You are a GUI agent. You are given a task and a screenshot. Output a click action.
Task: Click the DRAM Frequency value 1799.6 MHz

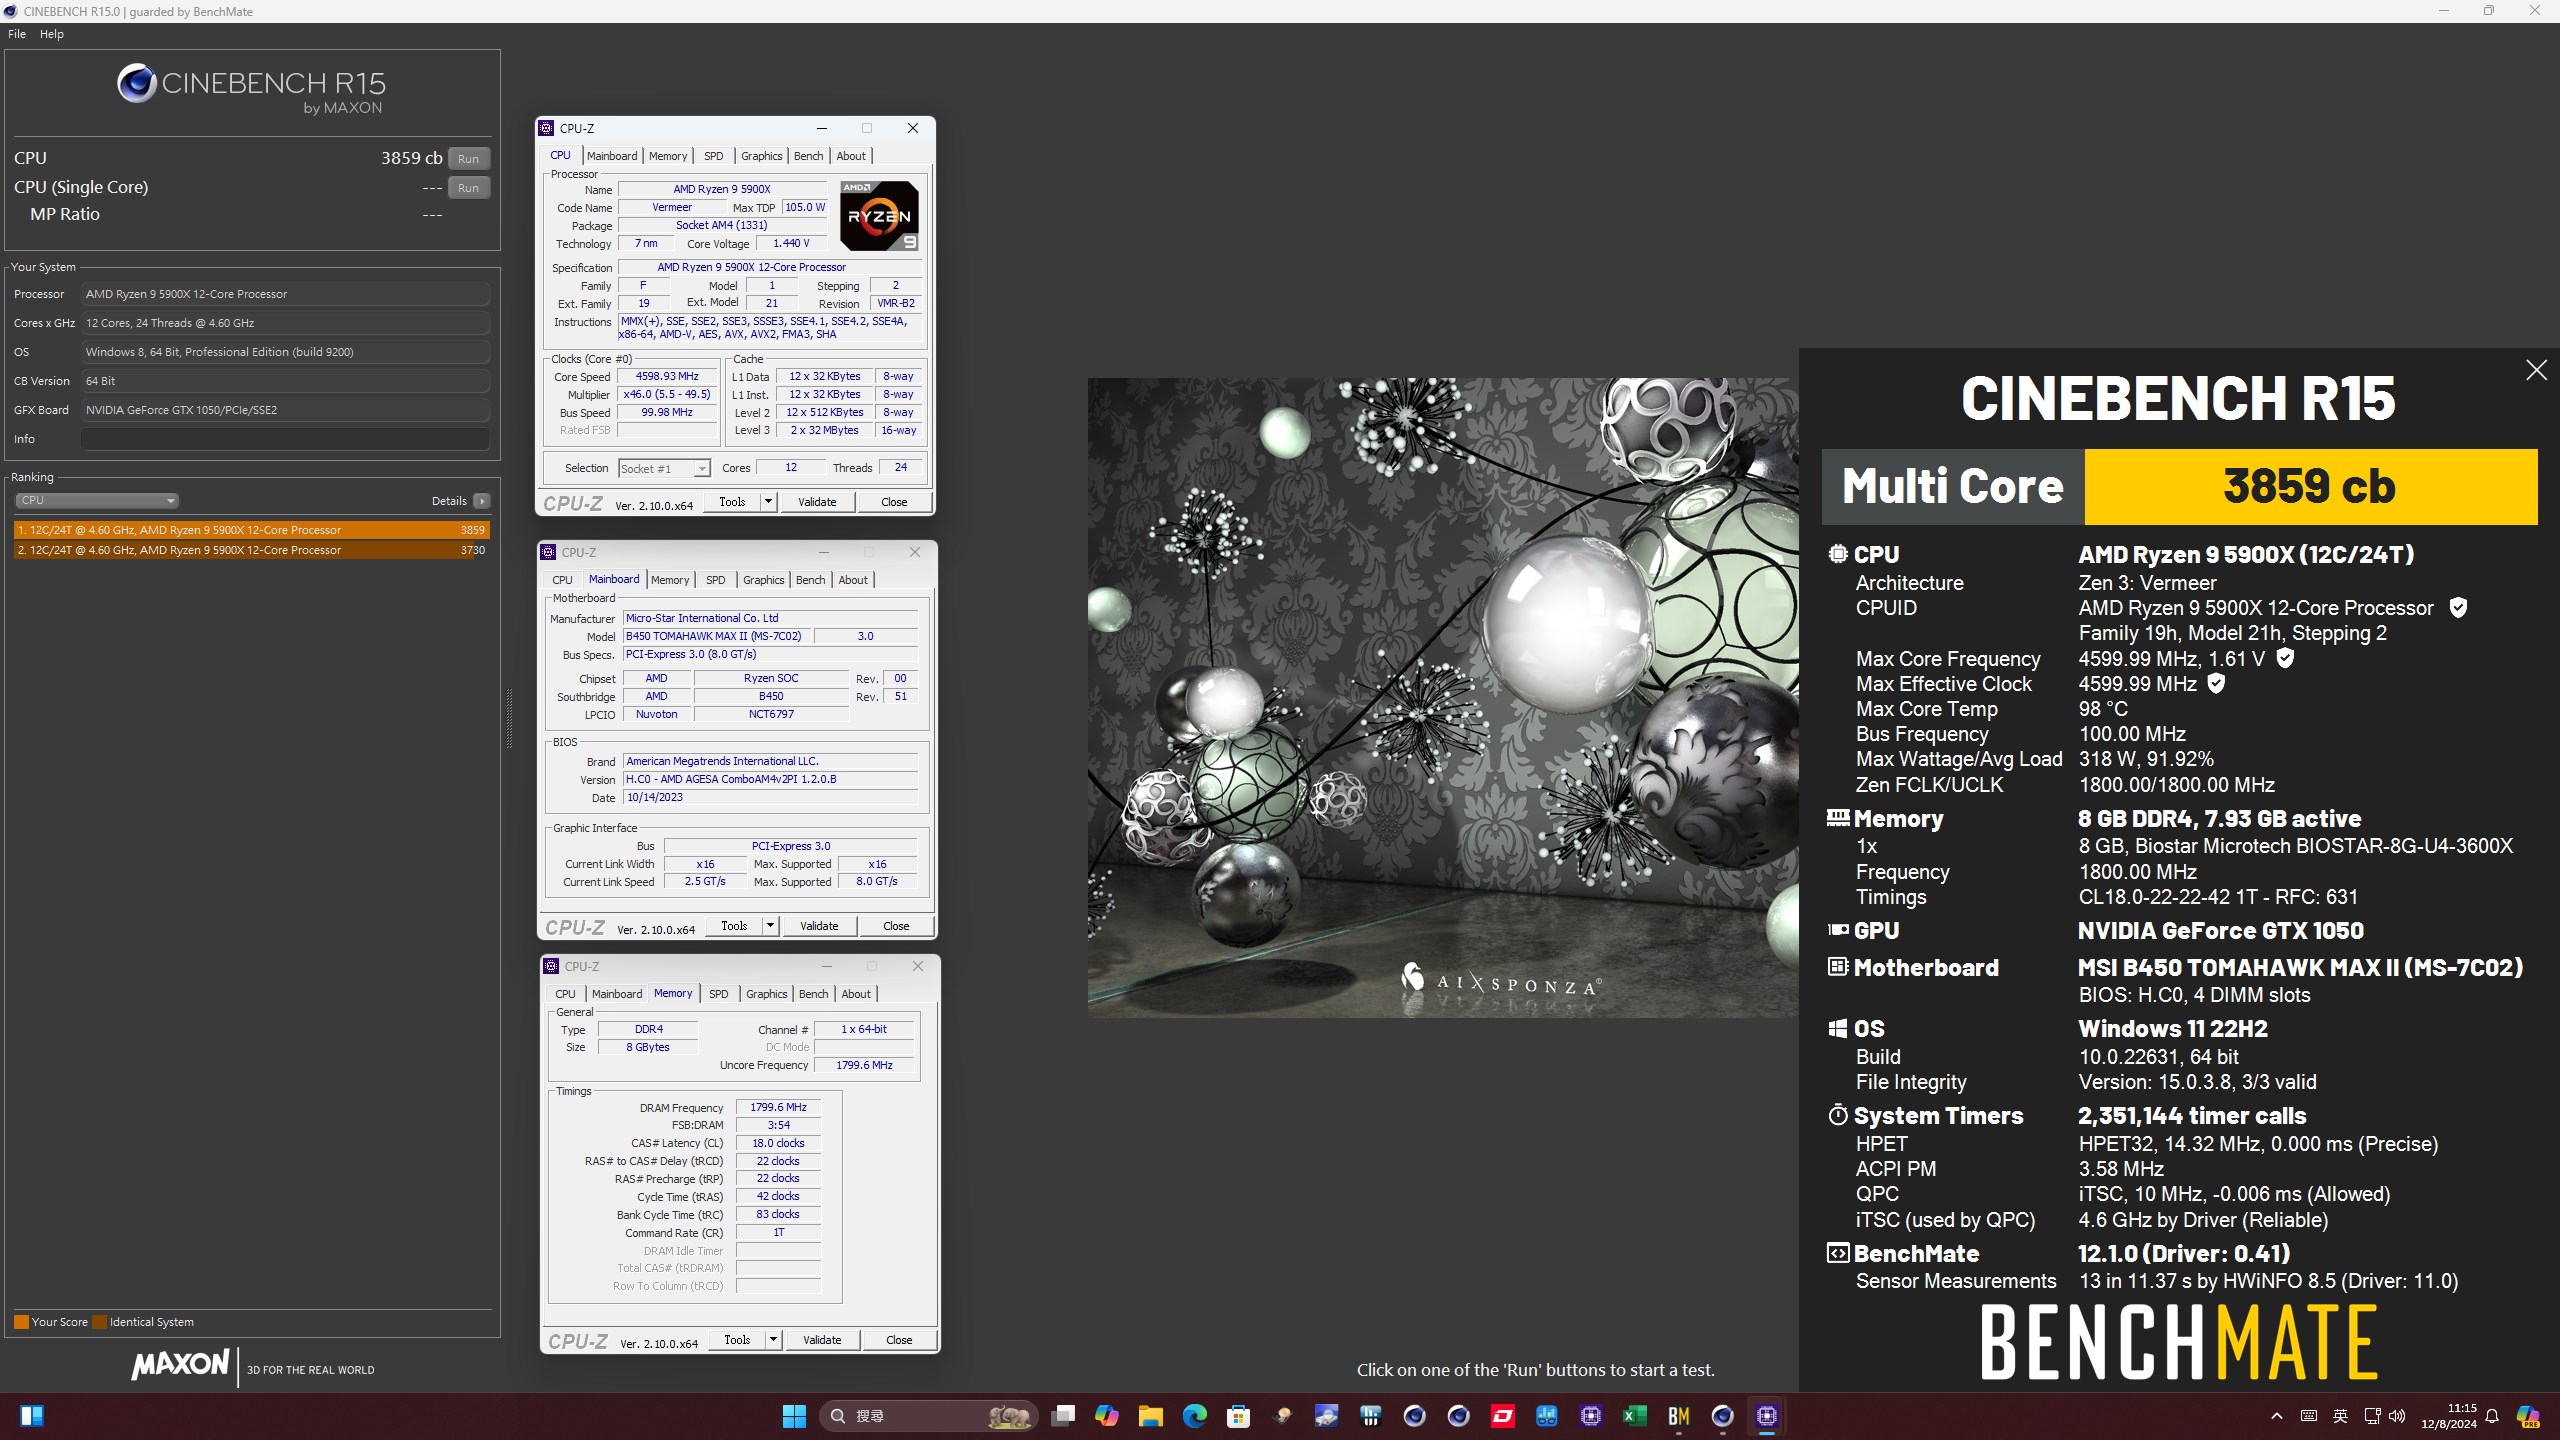[x=778, y=1107]
